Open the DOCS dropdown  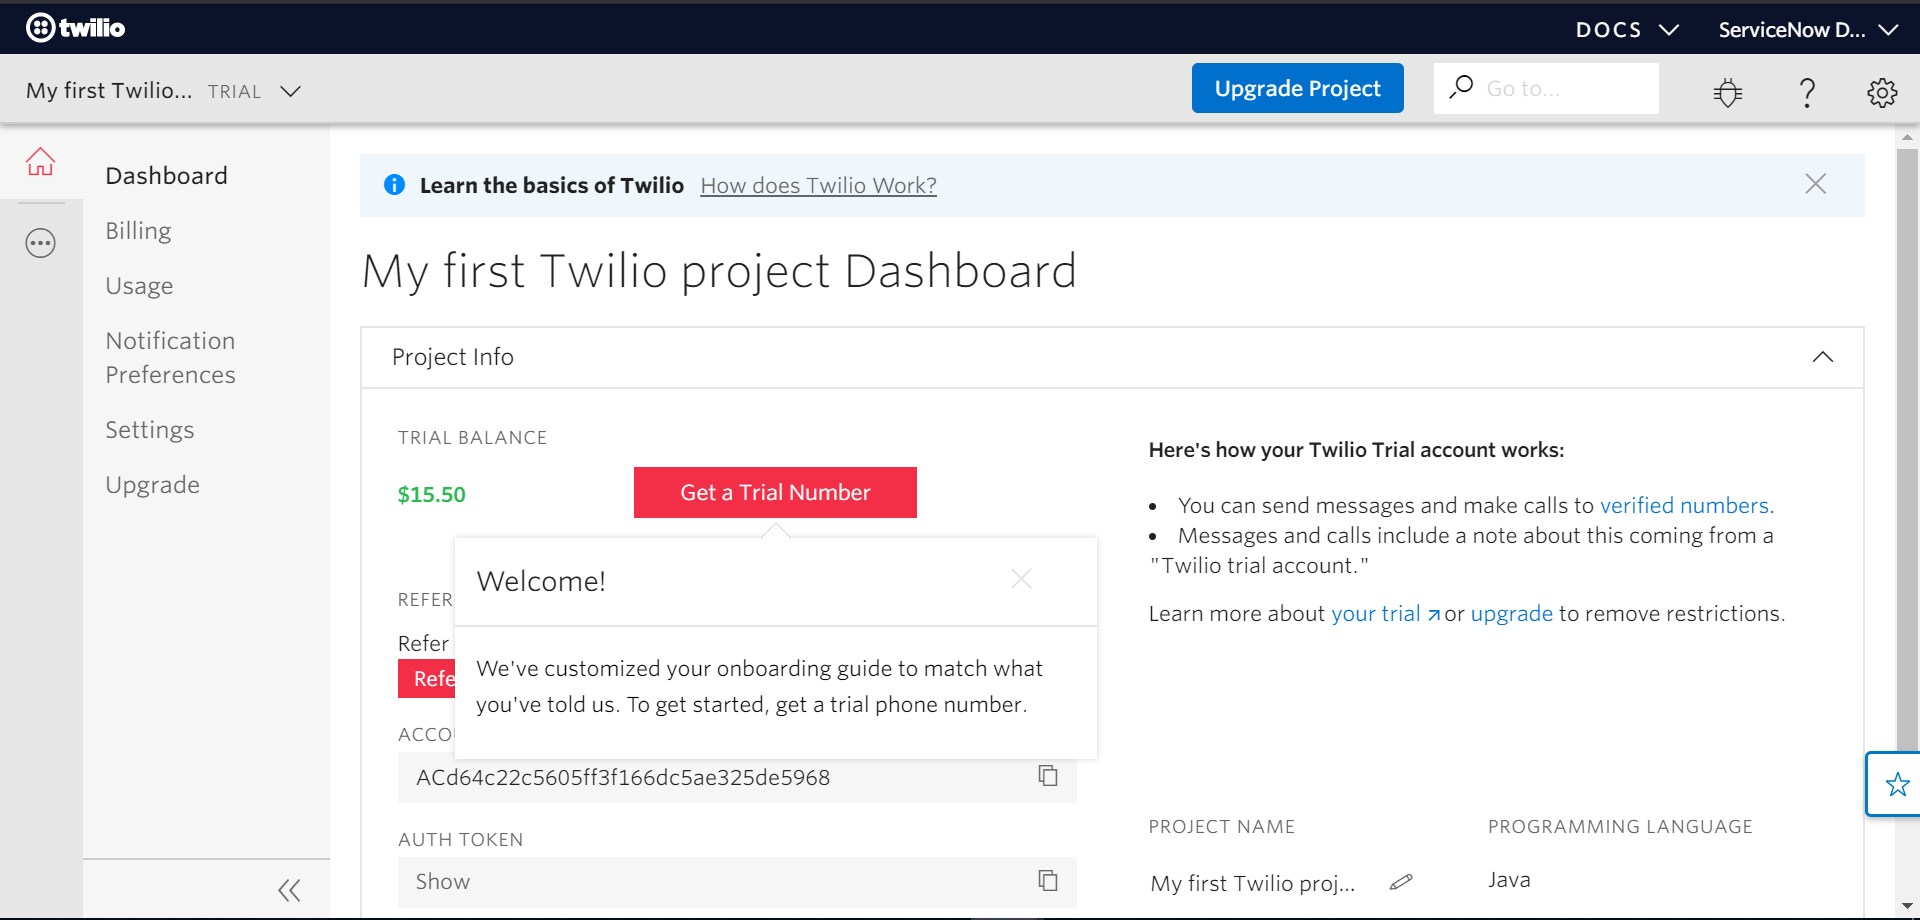coord(1626,29)
